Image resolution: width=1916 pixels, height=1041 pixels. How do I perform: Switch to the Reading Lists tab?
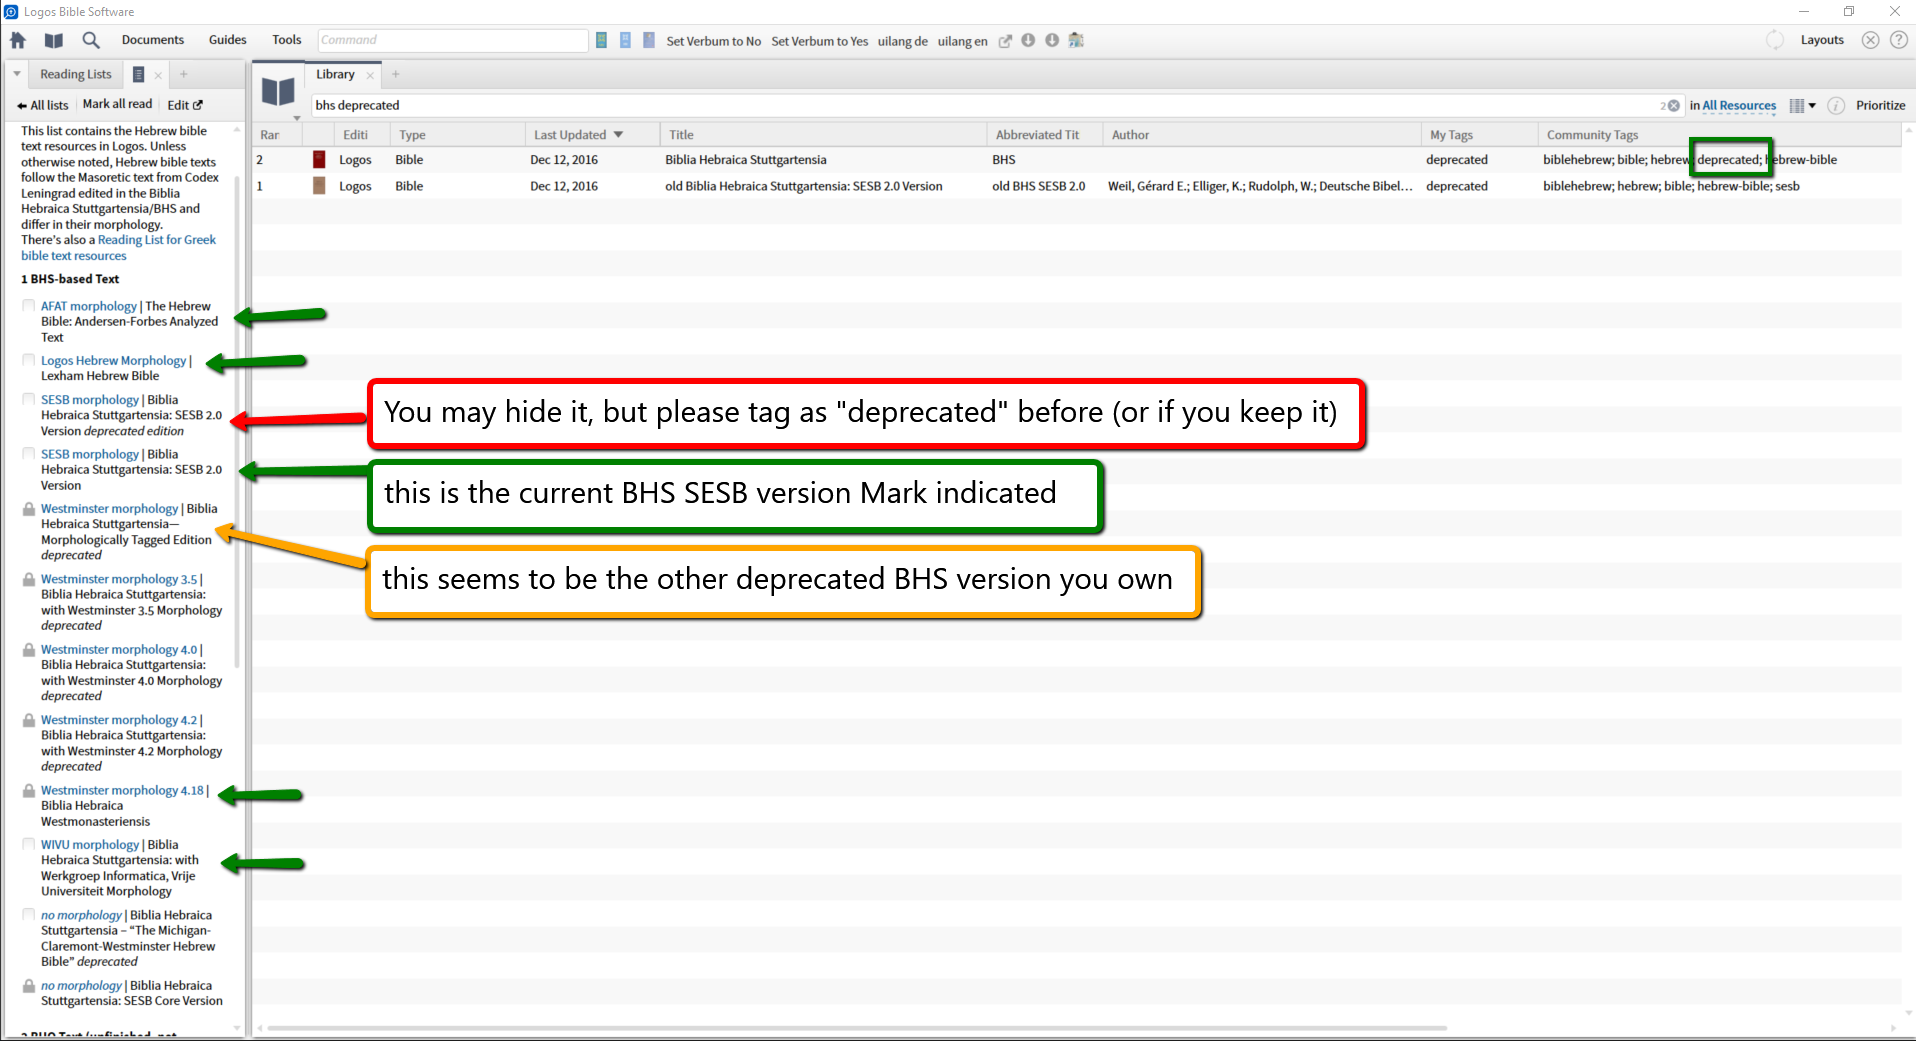(x=76, y=74)
